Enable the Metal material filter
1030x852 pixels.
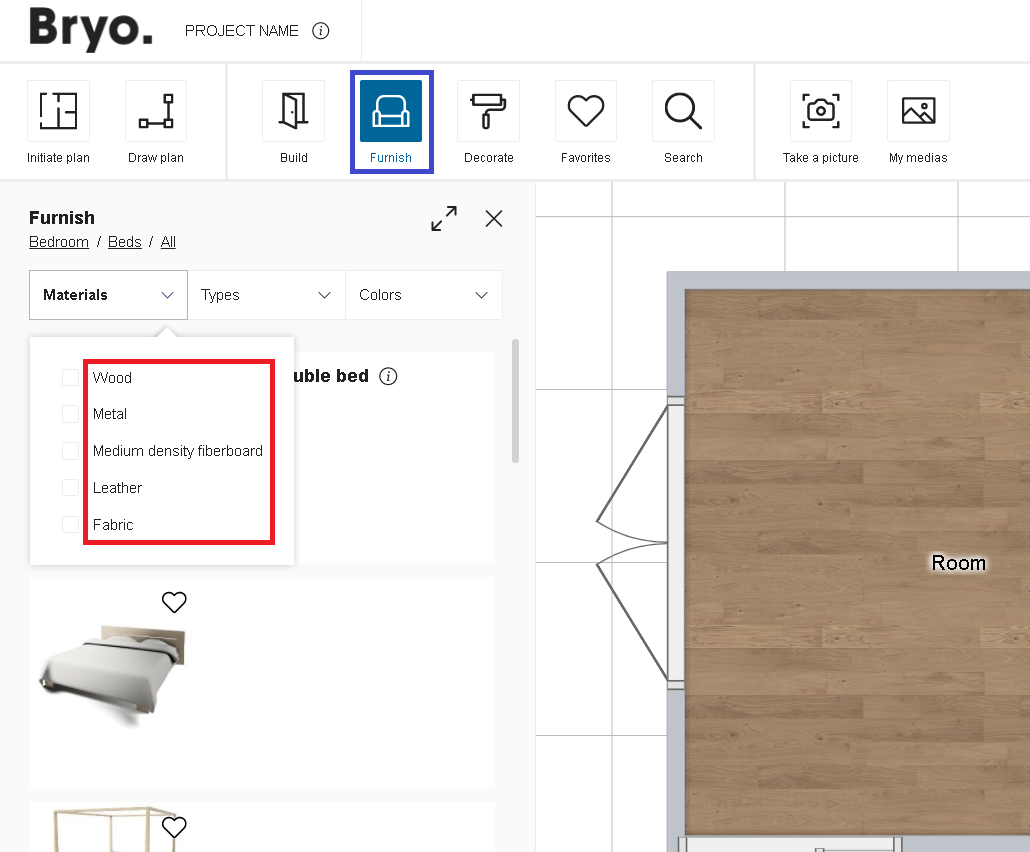pos(70,414)
